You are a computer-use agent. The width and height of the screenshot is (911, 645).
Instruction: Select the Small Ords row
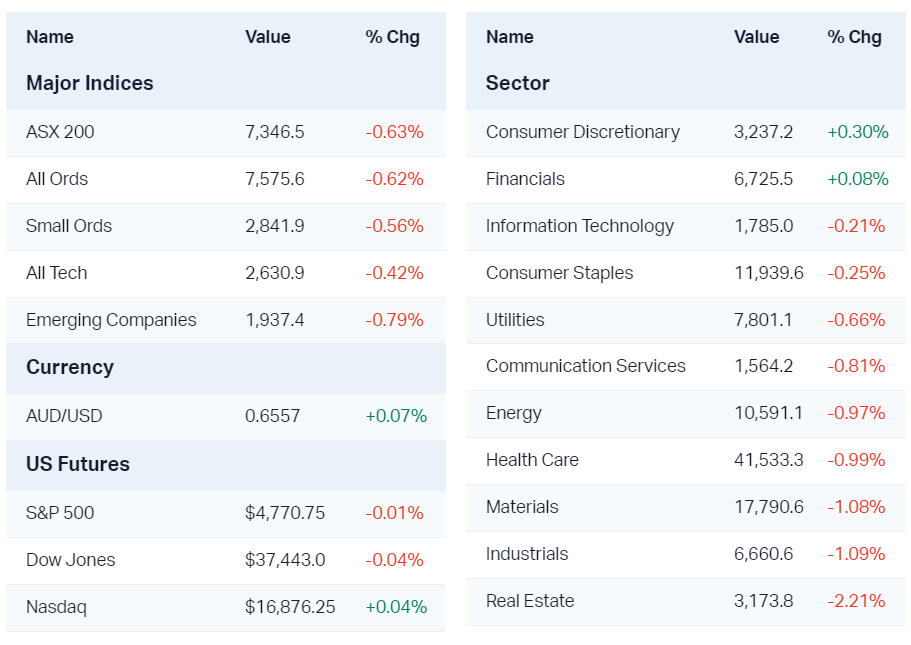69,226
